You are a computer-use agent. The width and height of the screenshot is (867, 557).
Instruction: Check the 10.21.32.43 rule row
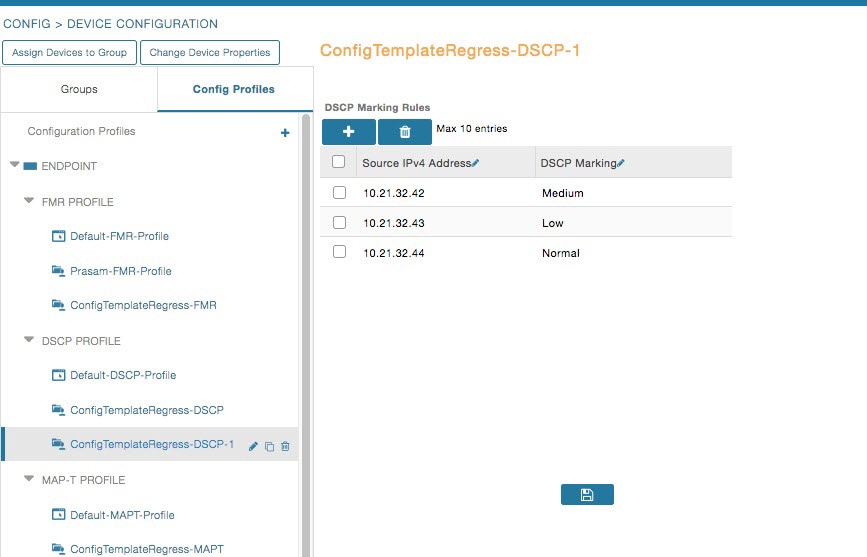(x=340, y=222)
